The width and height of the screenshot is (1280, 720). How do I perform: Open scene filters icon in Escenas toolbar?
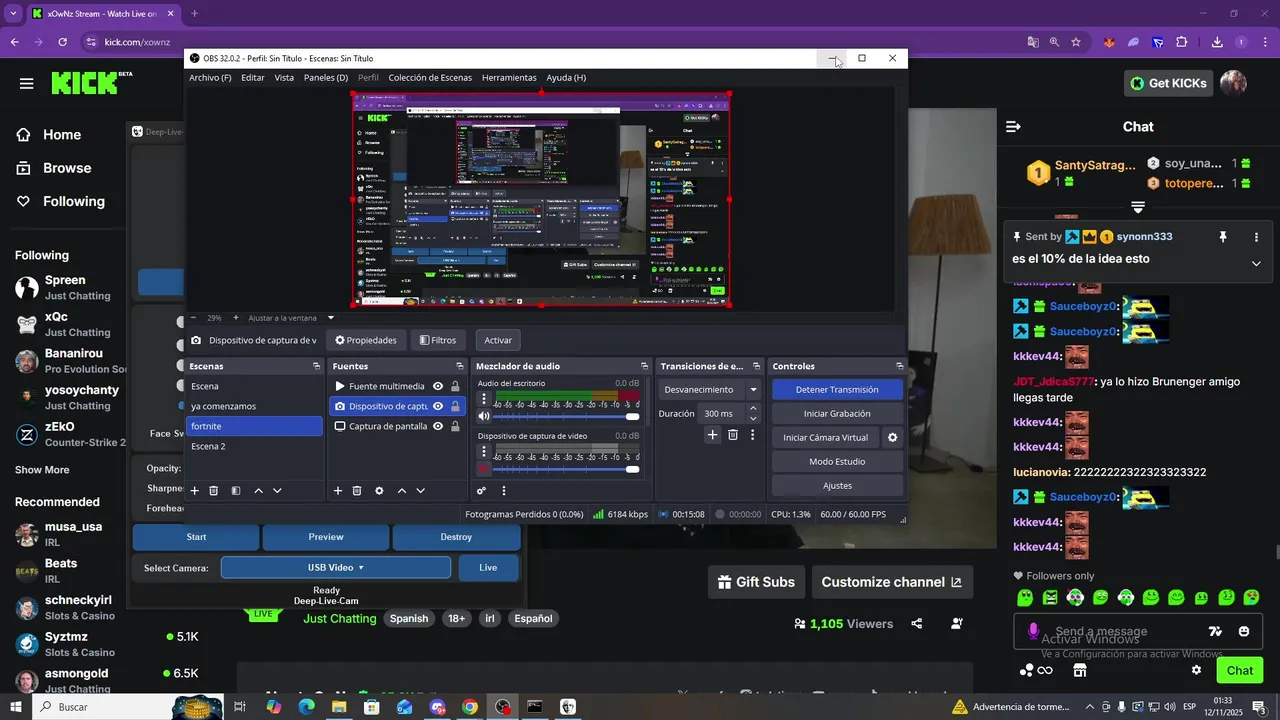[236, 491]
